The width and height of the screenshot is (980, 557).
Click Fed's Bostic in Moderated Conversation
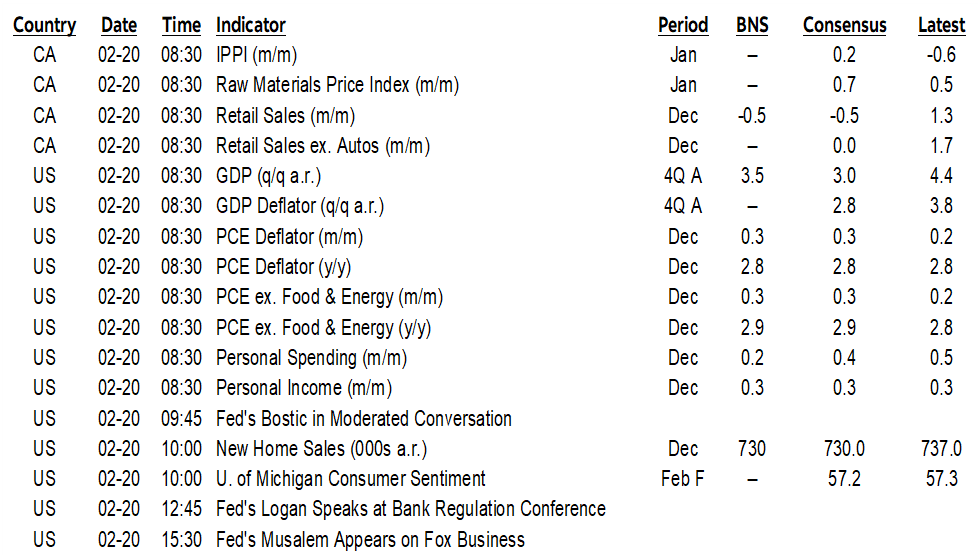coord(364,418)
